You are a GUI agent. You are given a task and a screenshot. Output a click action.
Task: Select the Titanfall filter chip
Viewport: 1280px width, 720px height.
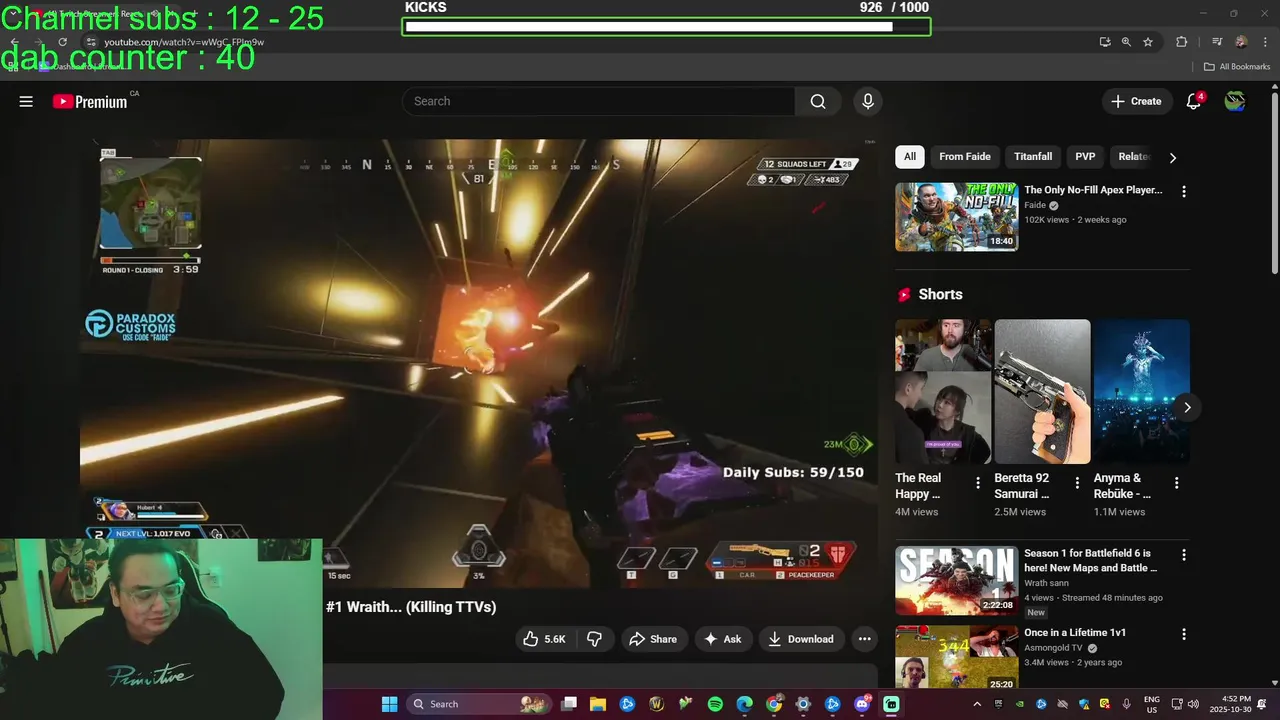(x=1033, y=157)
